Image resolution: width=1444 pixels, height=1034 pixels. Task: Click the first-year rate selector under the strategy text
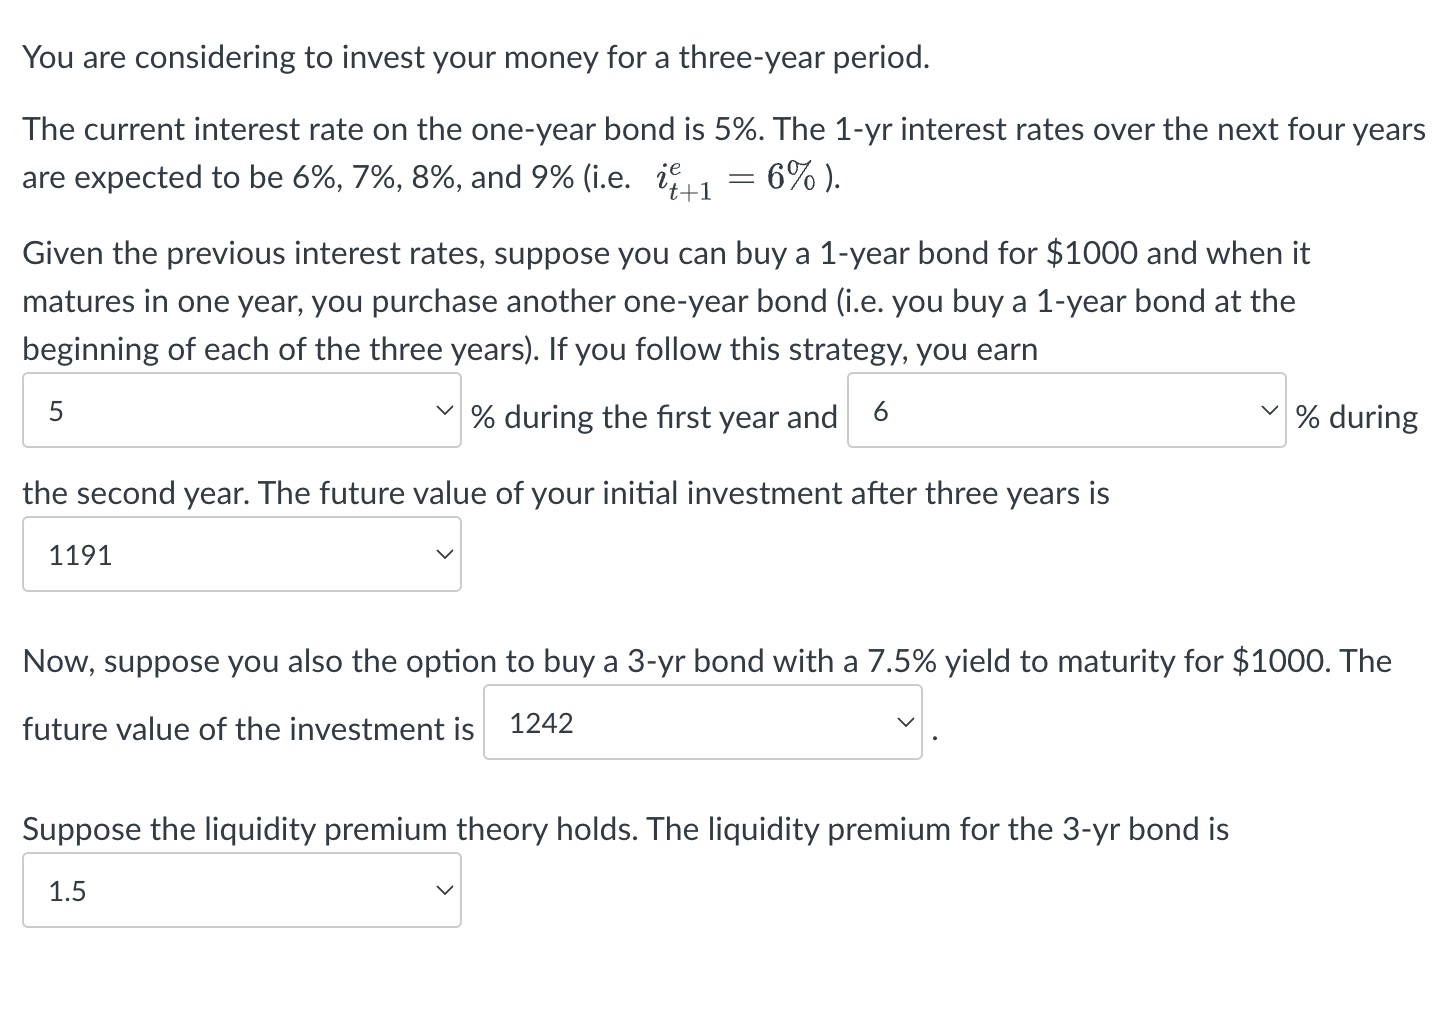tap(240, 410)
